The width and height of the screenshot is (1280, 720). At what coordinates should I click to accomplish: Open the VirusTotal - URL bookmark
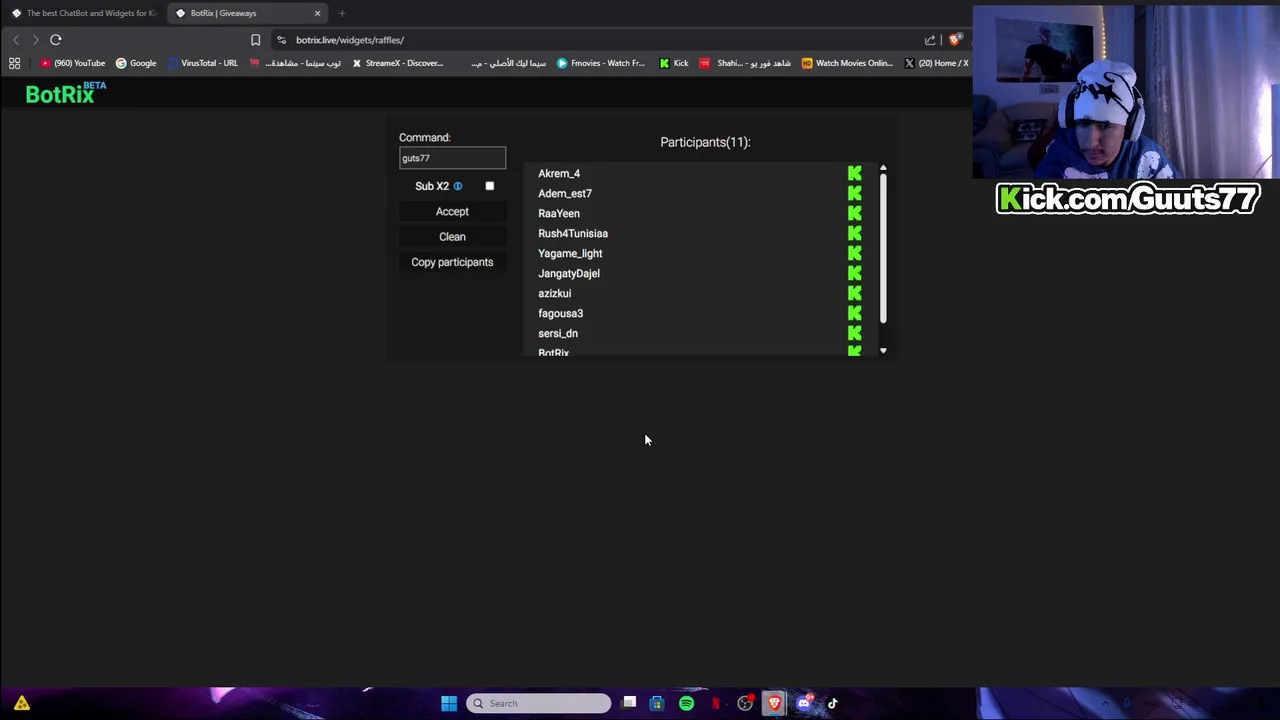coord(203,63)
